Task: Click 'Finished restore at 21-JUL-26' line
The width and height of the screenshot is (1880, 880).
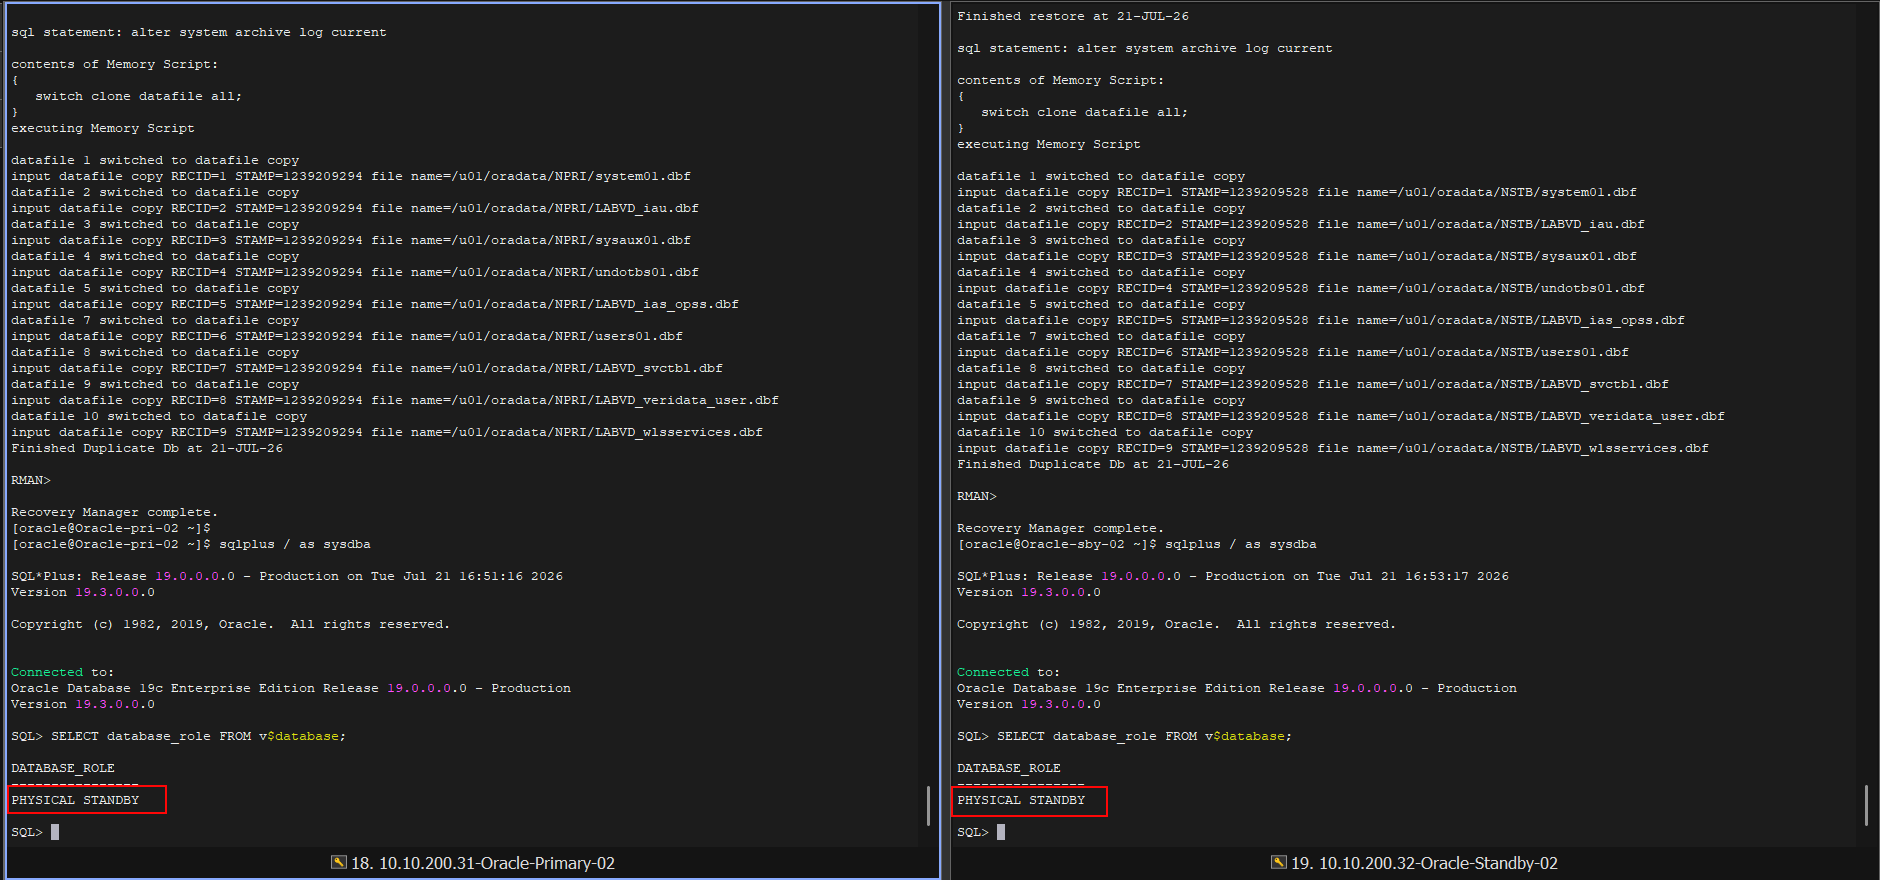Action: click(x=1073, y=16)
